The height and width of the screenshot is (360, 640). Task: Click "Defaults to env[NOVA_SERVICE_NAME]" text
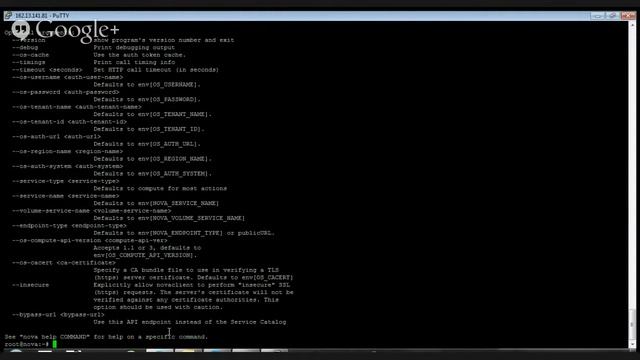click(x=156, y=203)
